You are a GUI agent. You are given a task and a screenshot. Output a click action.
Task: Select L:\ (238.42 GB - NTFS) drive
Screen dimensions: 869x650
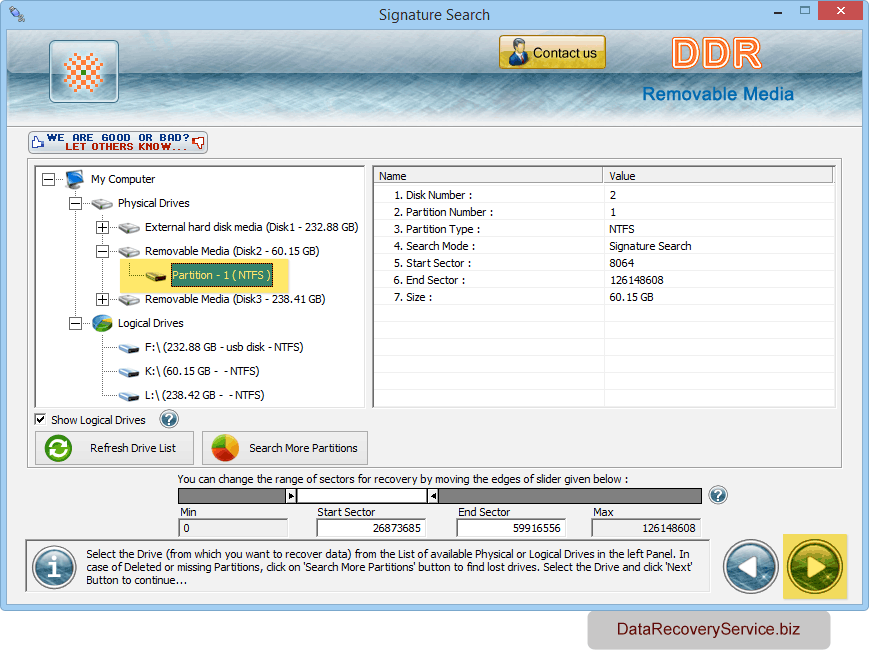[205, 395]
